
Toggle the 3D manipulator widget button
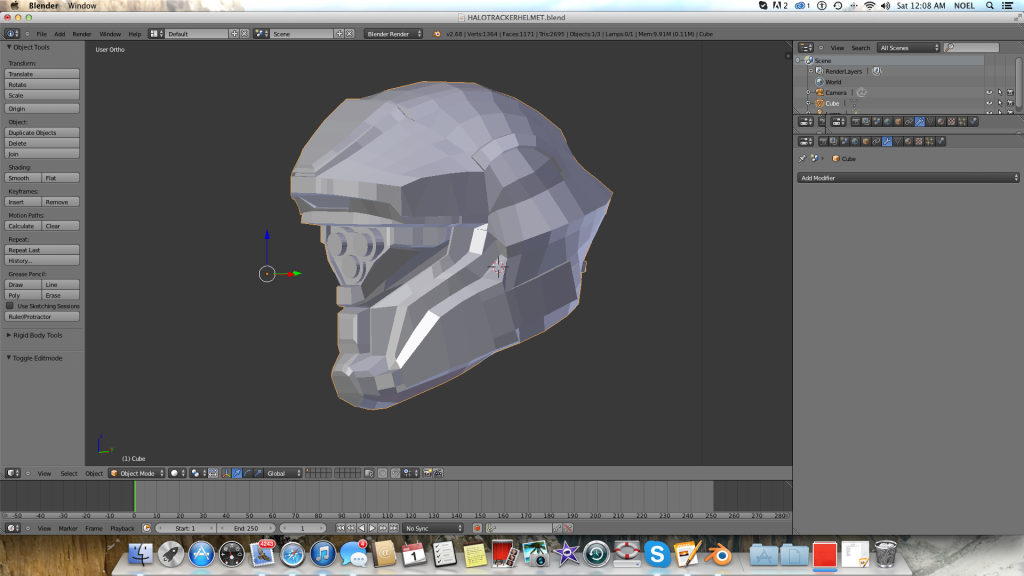pos(226,473)
